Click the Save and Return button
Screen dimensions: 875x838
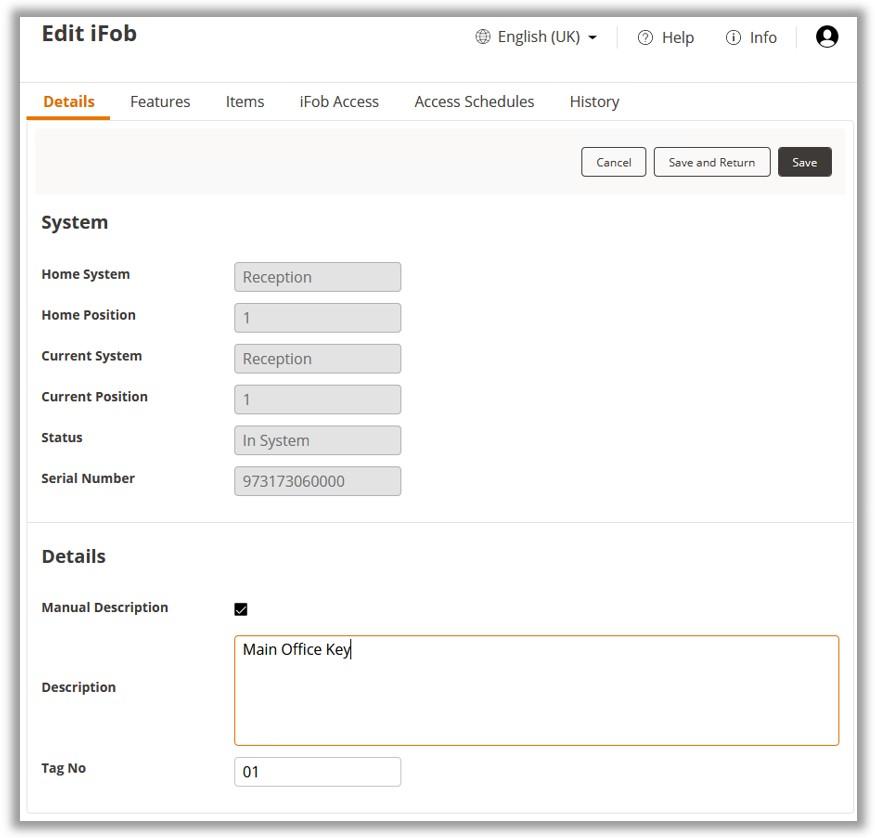click(711, 162)
